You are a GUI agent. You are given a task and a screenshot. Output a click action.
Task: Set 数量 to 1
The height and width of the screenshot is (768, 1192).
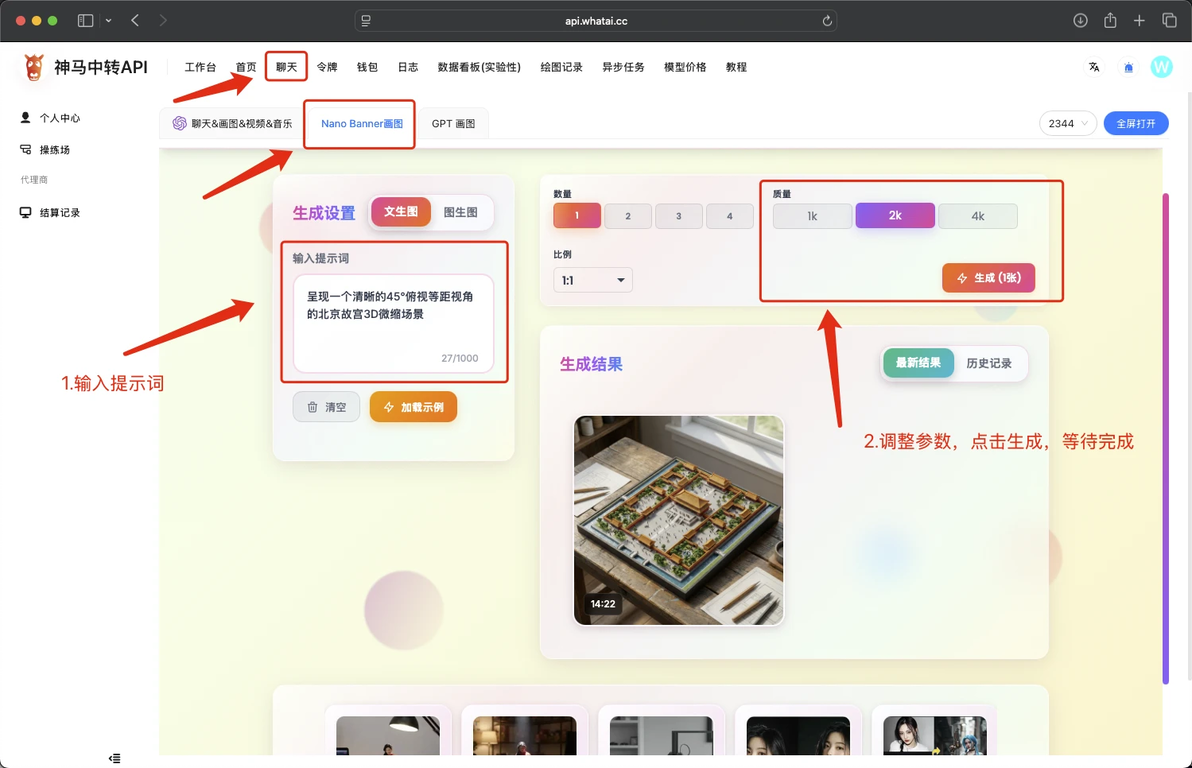tap(577, 216)
